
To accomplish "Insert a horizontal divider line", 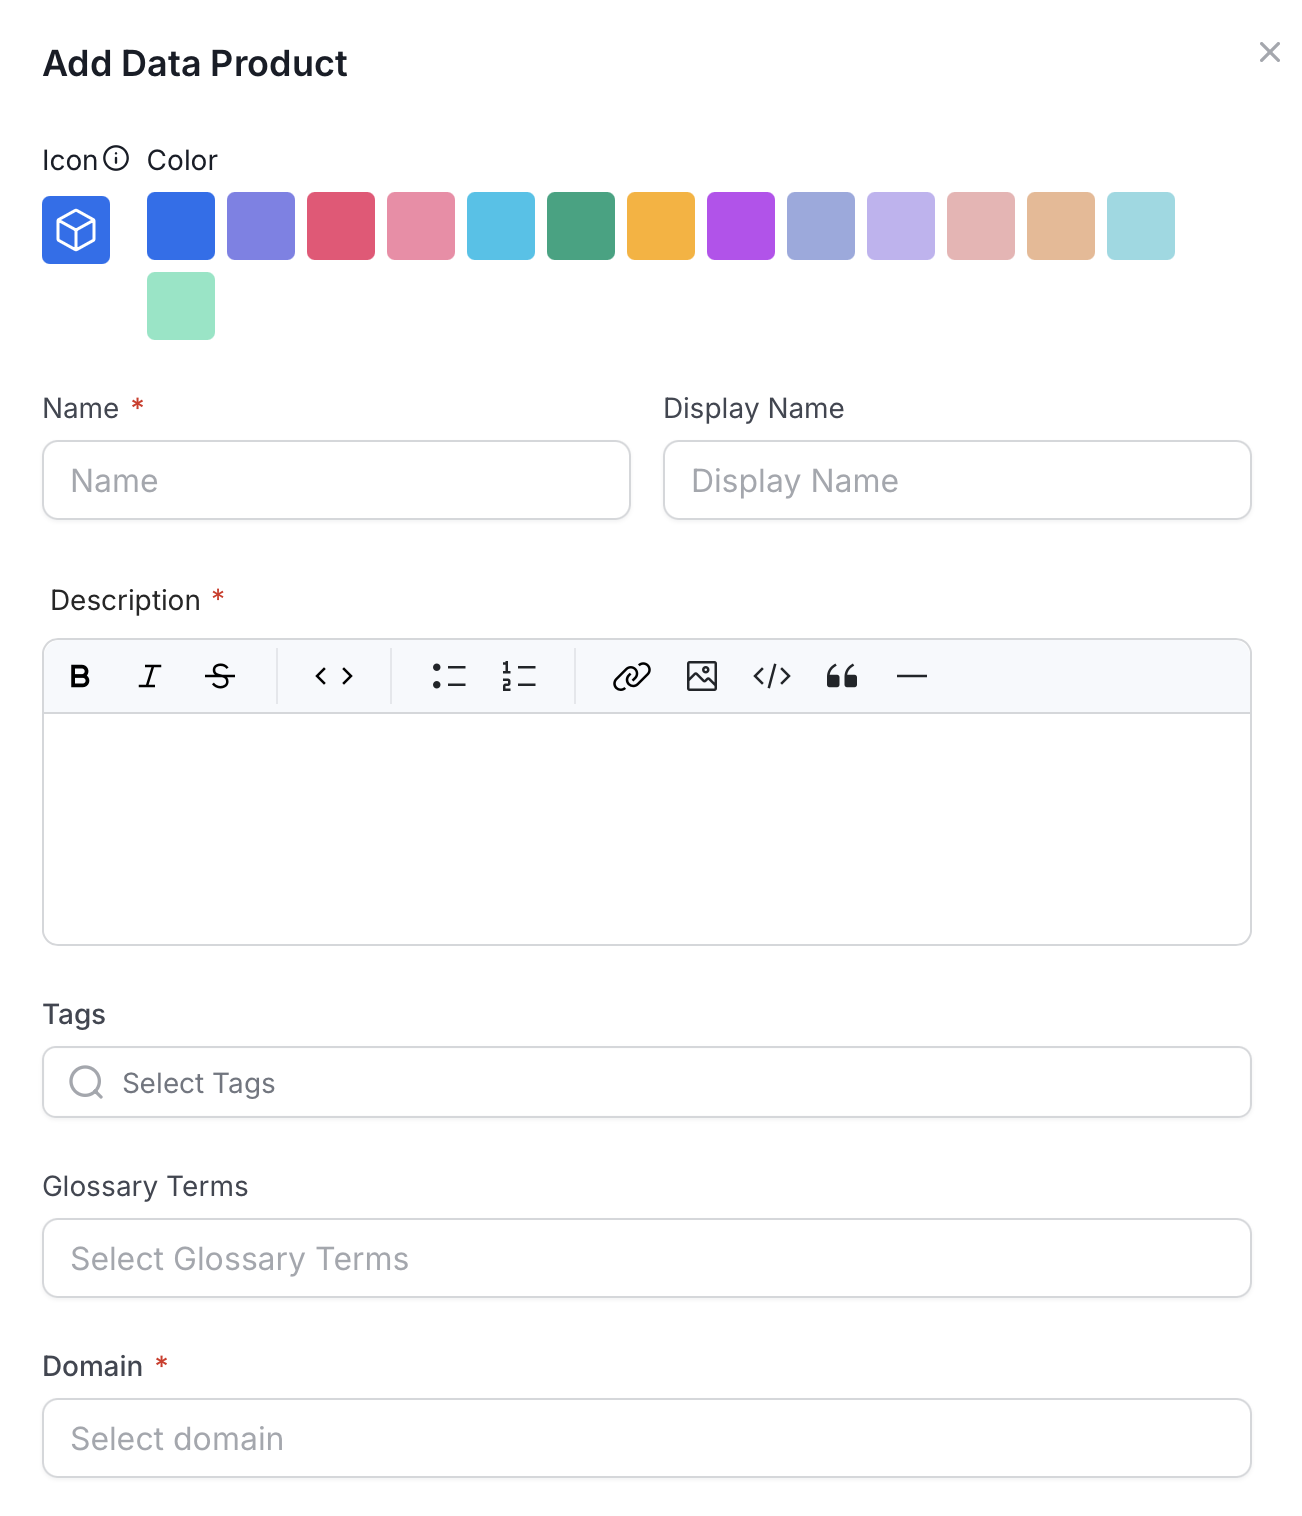I will coord(912,677).
